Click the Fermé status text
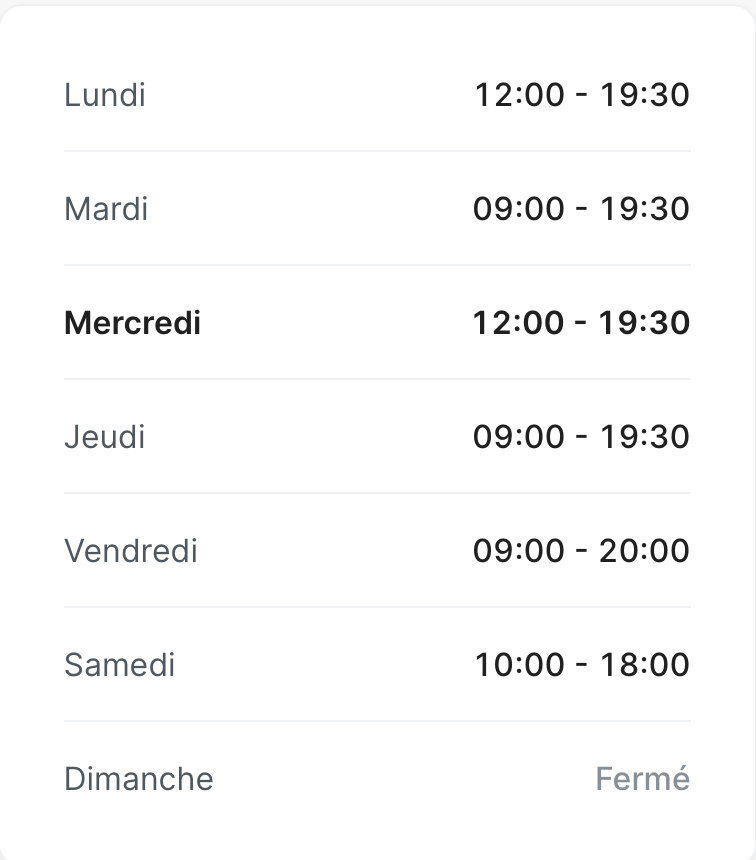 pos(642,779)
